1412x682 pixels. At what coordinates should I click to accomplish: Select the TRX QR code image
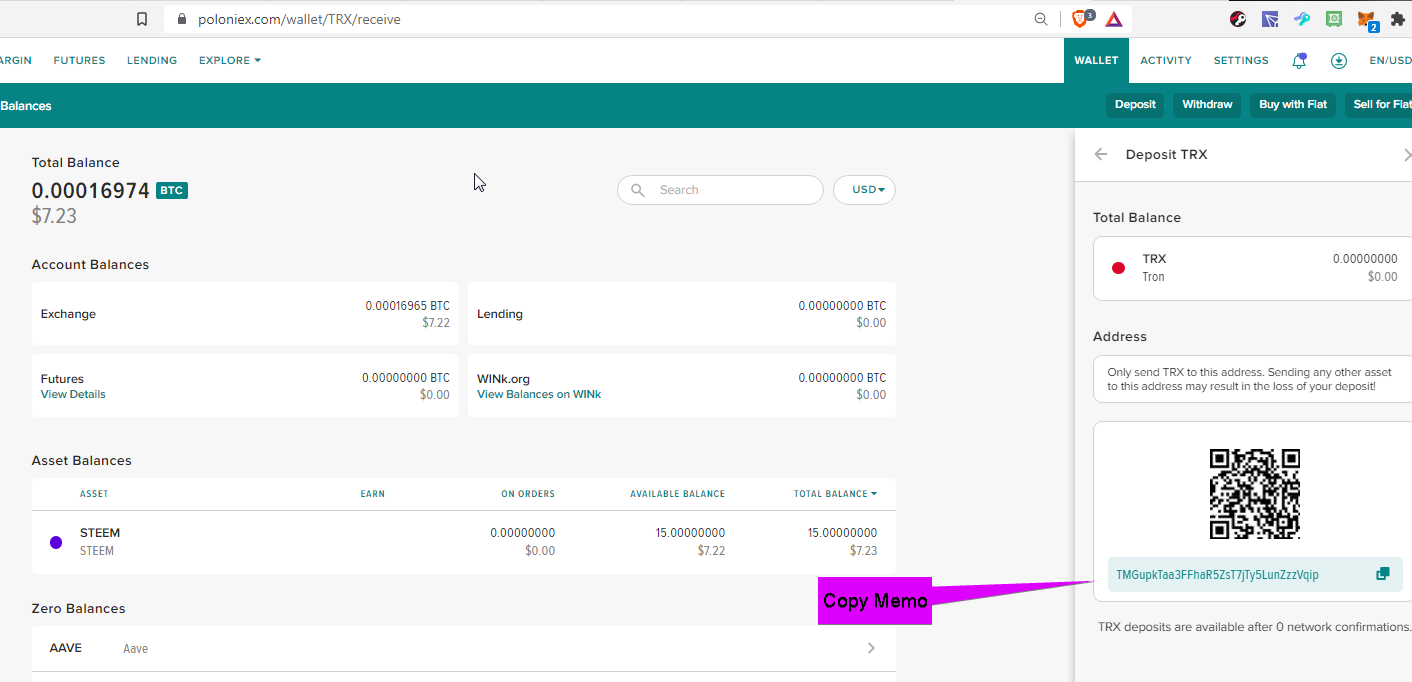pyautogui.click(x=1255, y=494)
